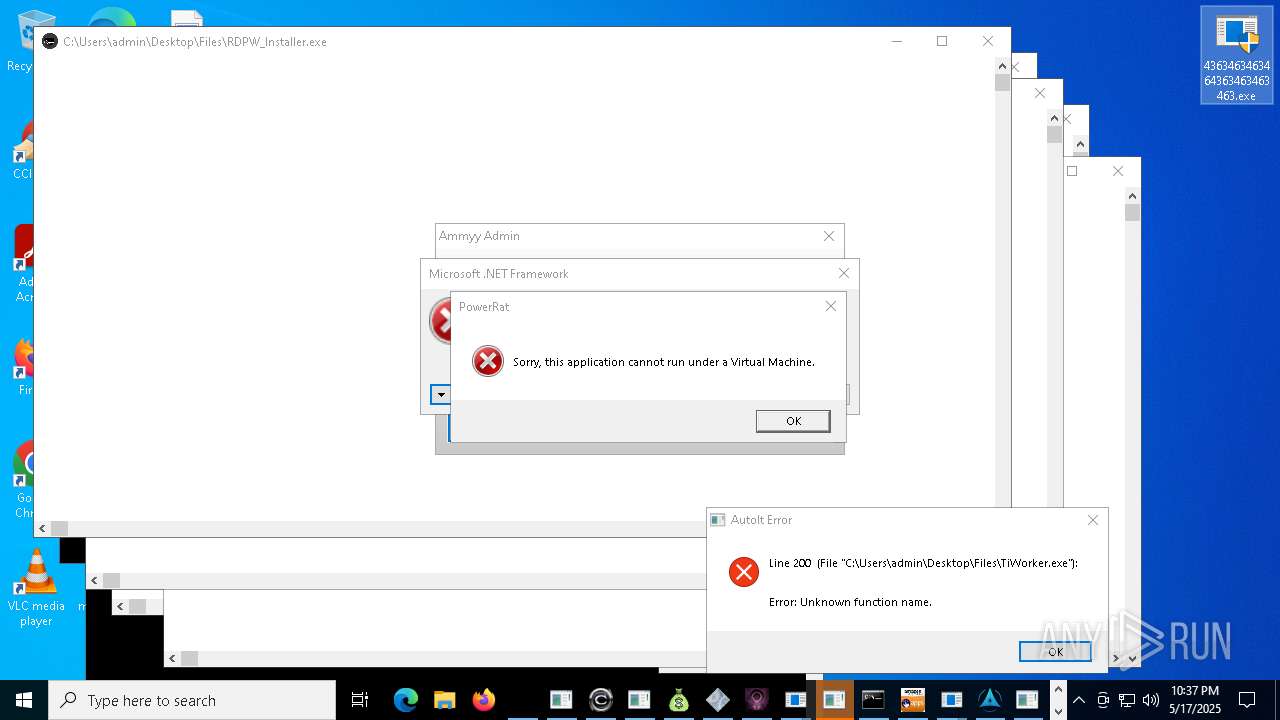This screenshot has width=1280, height=720.
Task: Click OK in the PowerRat dialog
Action: 793,421
